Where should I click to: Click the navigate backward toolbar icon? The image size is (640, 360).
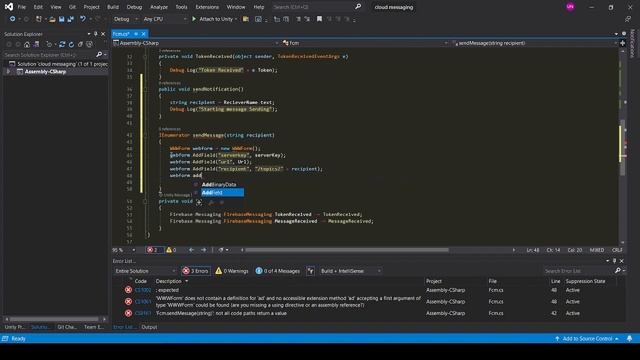pos(12,19)
